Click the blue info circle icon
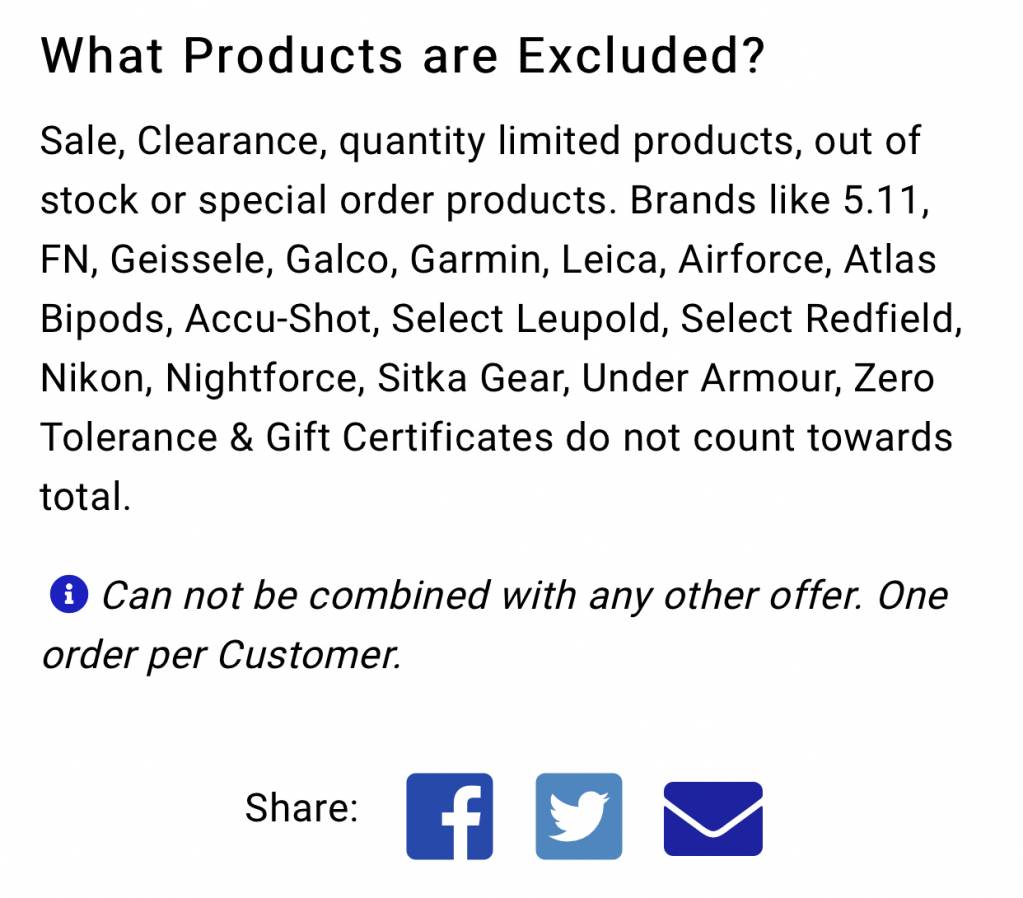Viewport: 1023px width, 898px height. [x=69, y=595]
